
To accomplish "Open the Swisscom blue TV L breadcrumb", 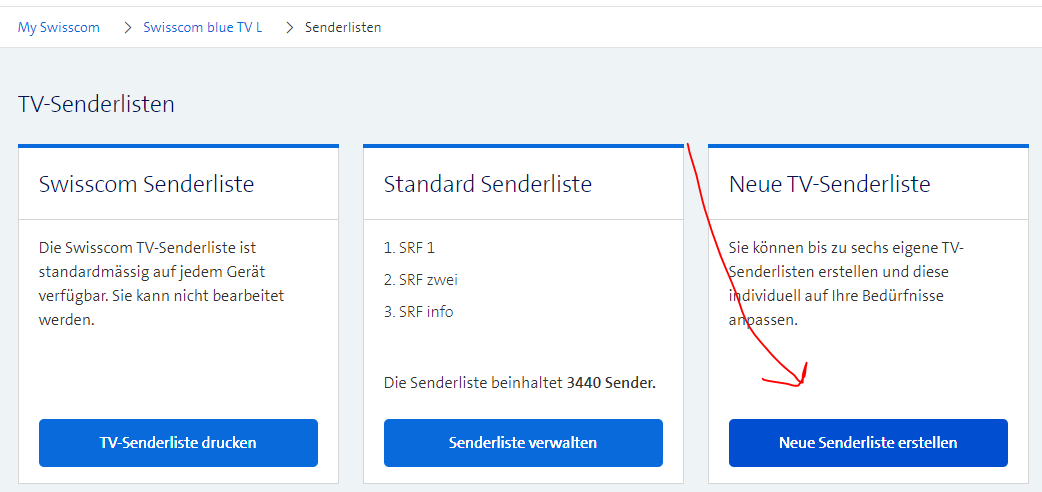I will tap(202, 27).
